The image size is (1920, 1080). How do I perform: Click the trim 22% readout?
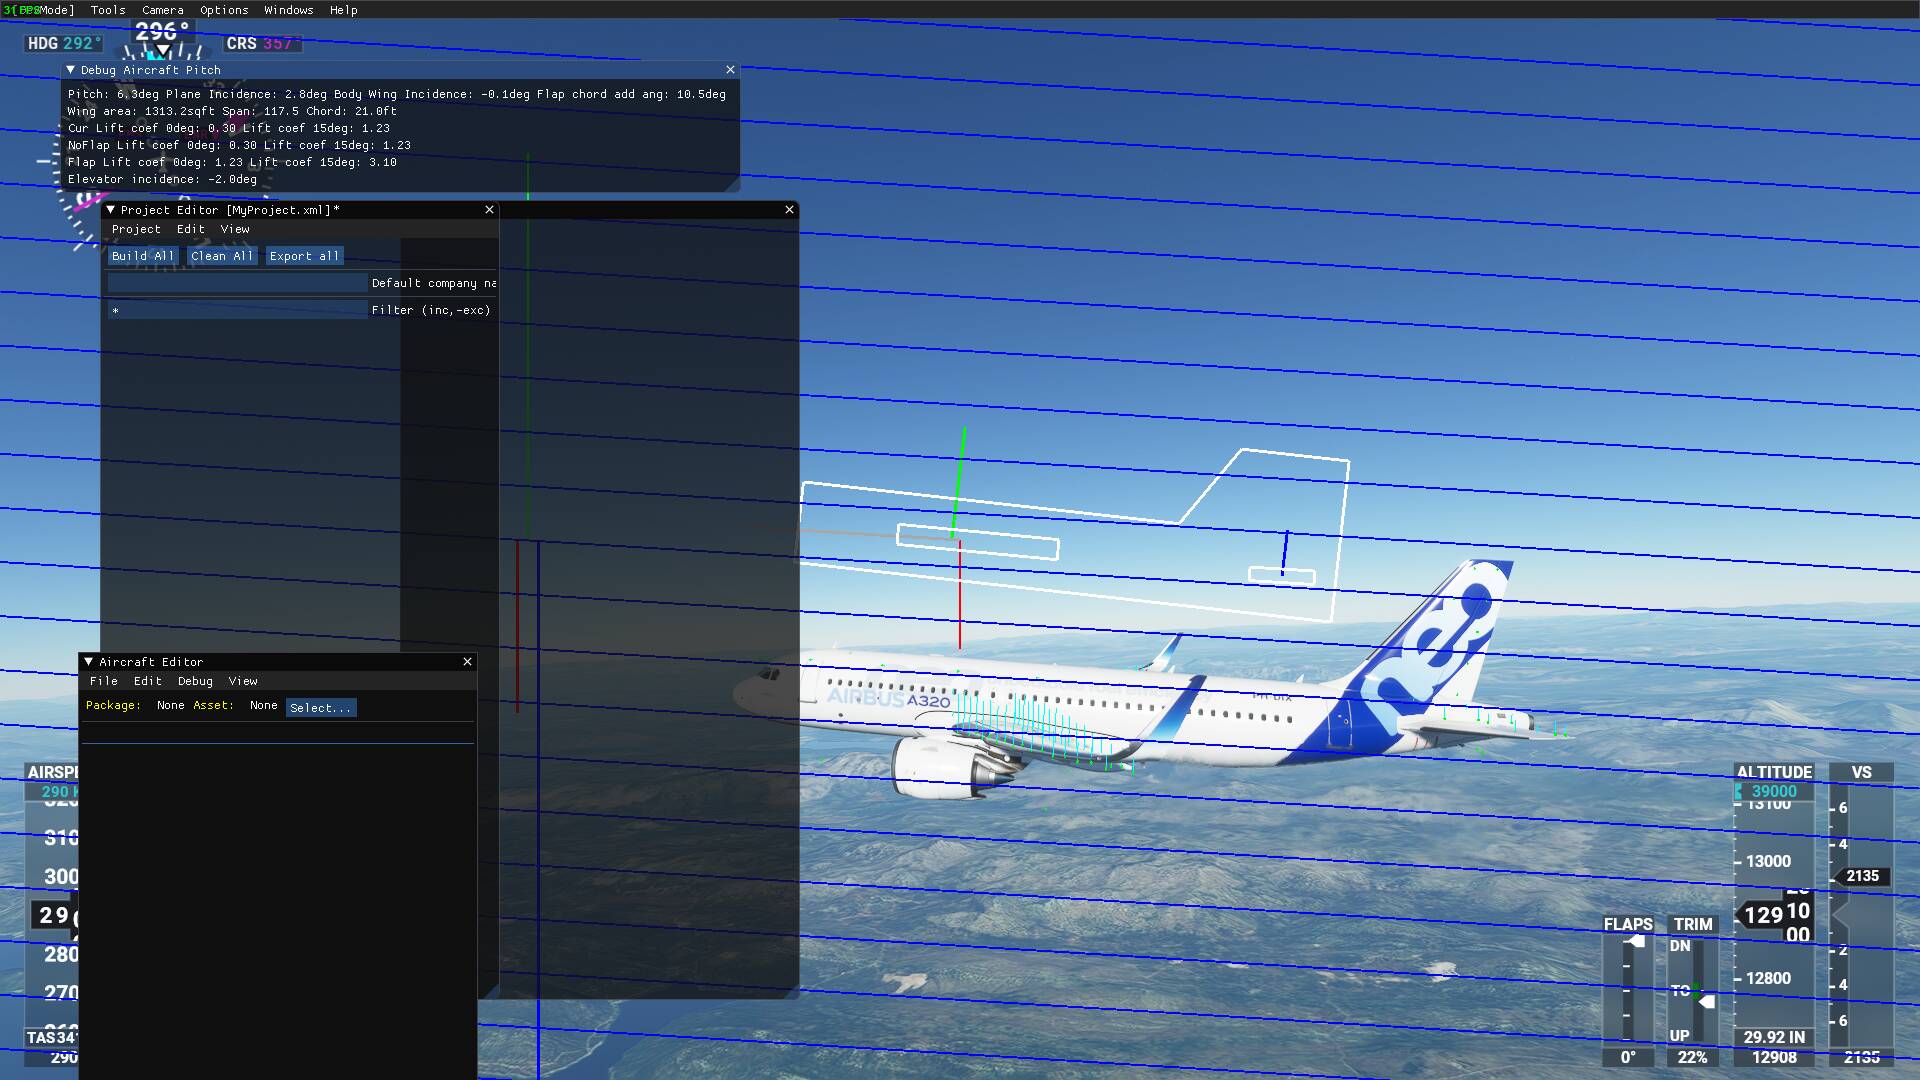1693,1057
